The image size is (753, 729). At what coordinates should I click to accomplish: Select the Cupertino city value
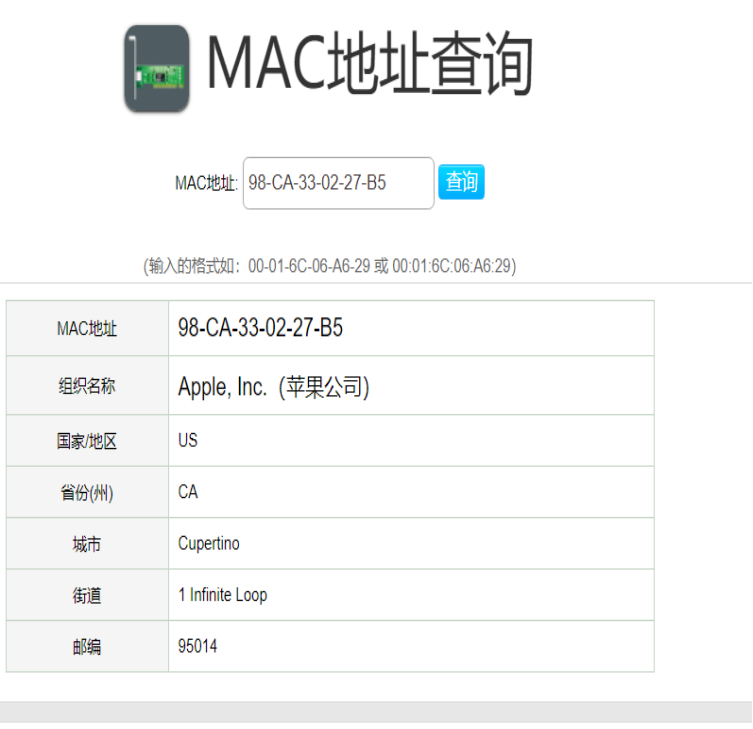208,544
